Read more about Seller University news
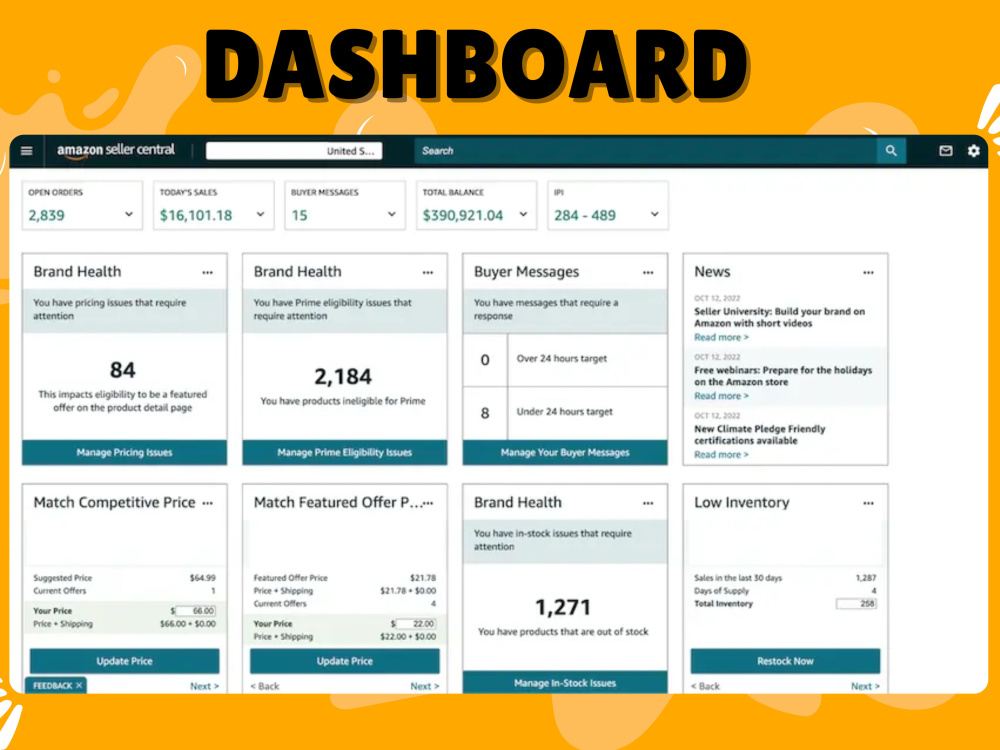1000x750 pixels. click(721, 337)
